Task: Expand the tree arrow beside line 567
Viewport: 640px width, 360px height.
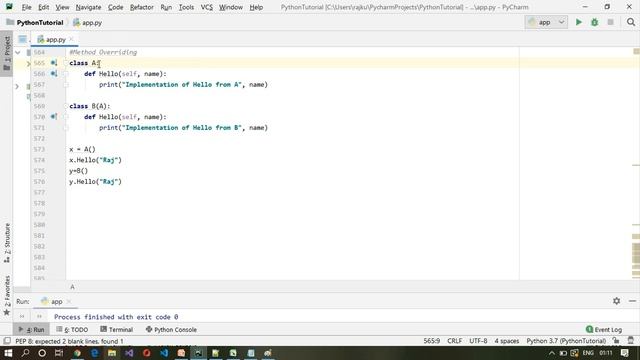Action: coord(17,86)
